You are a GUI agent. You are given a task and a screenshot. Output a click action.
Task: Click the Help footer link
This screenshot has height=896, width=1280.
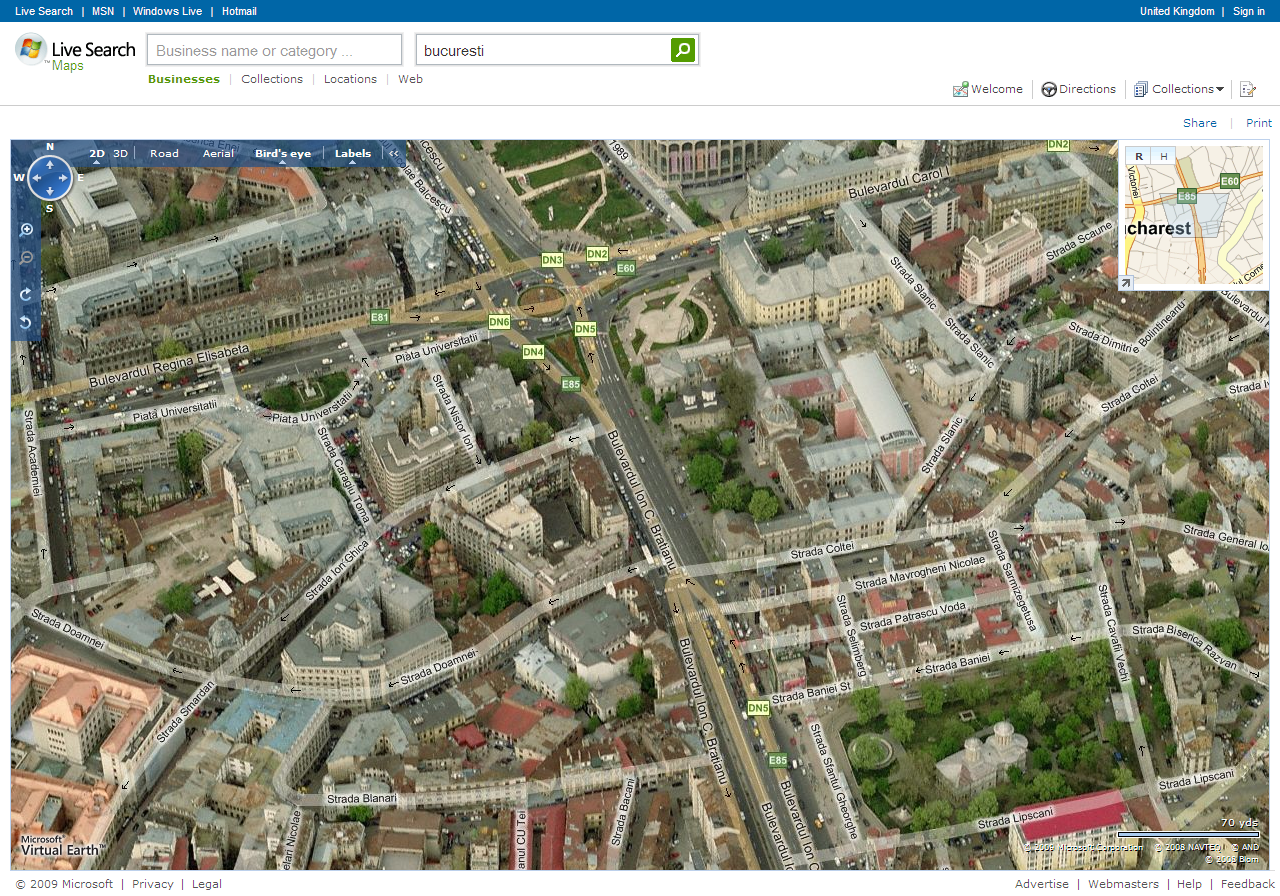pyautogui.click(x=1190, y=884)
